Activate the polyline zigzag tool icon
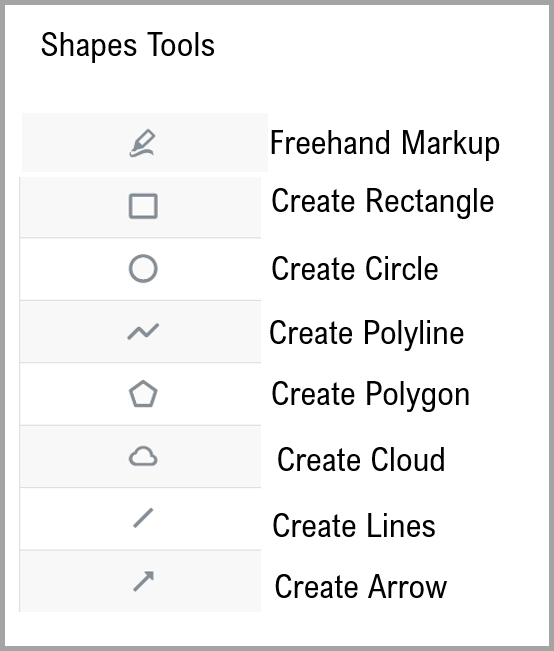554x651 pixels. [143, 331]
